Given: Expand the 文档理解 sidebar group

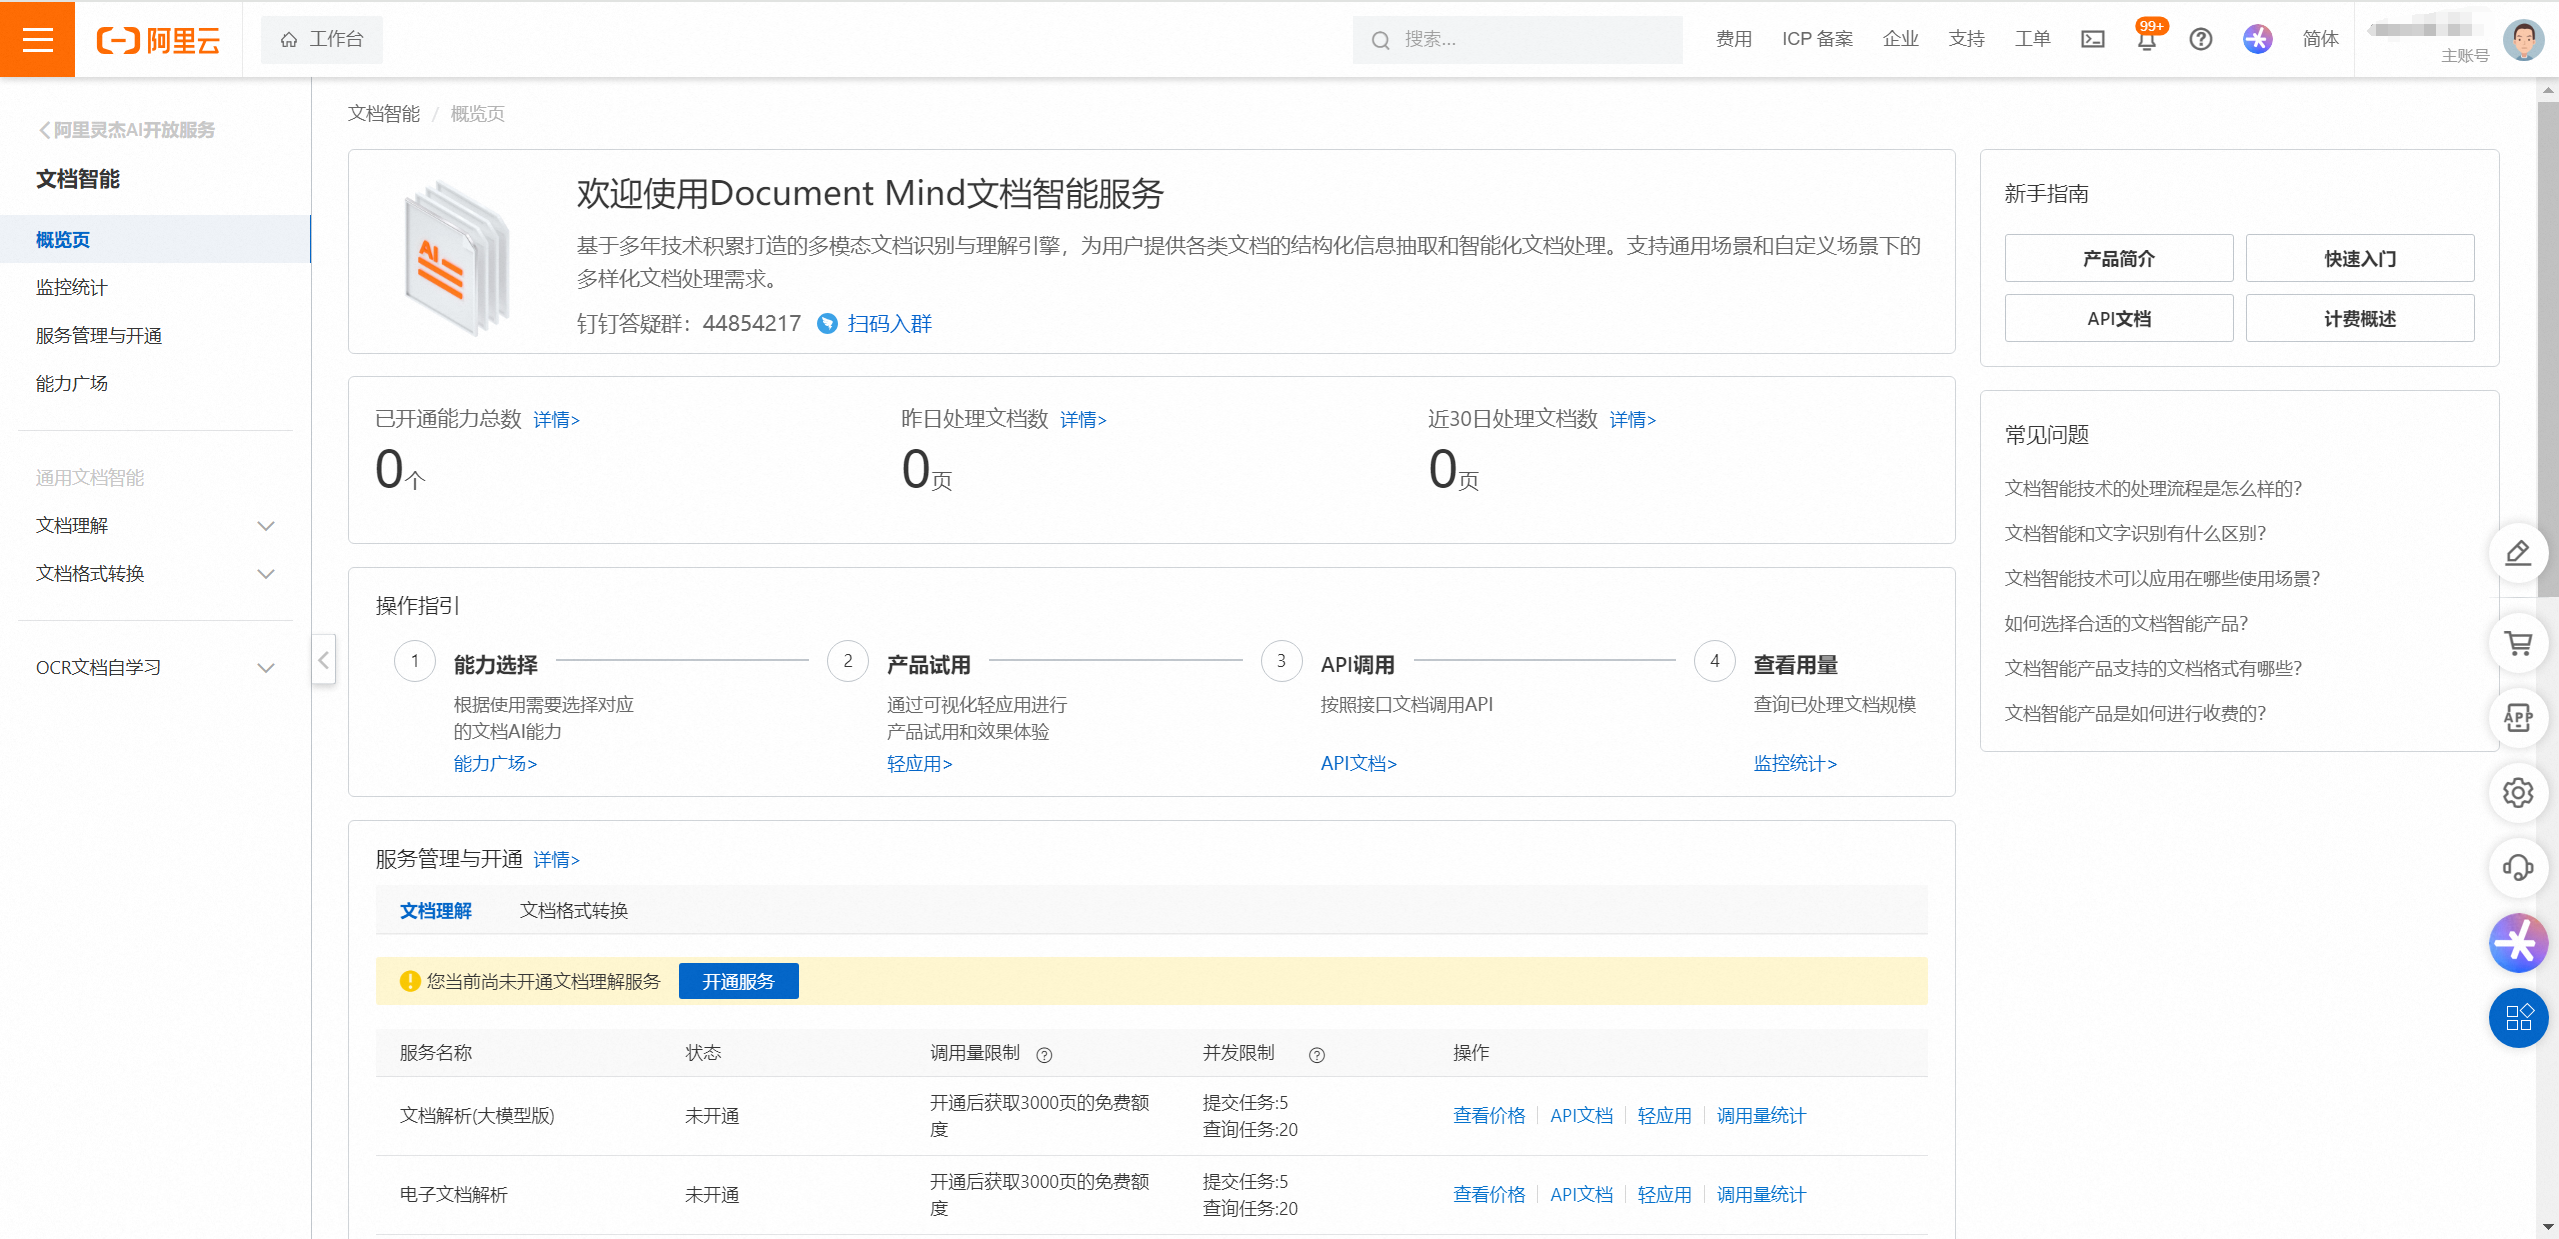Looking at the screenshot, I should click(266, 526).
